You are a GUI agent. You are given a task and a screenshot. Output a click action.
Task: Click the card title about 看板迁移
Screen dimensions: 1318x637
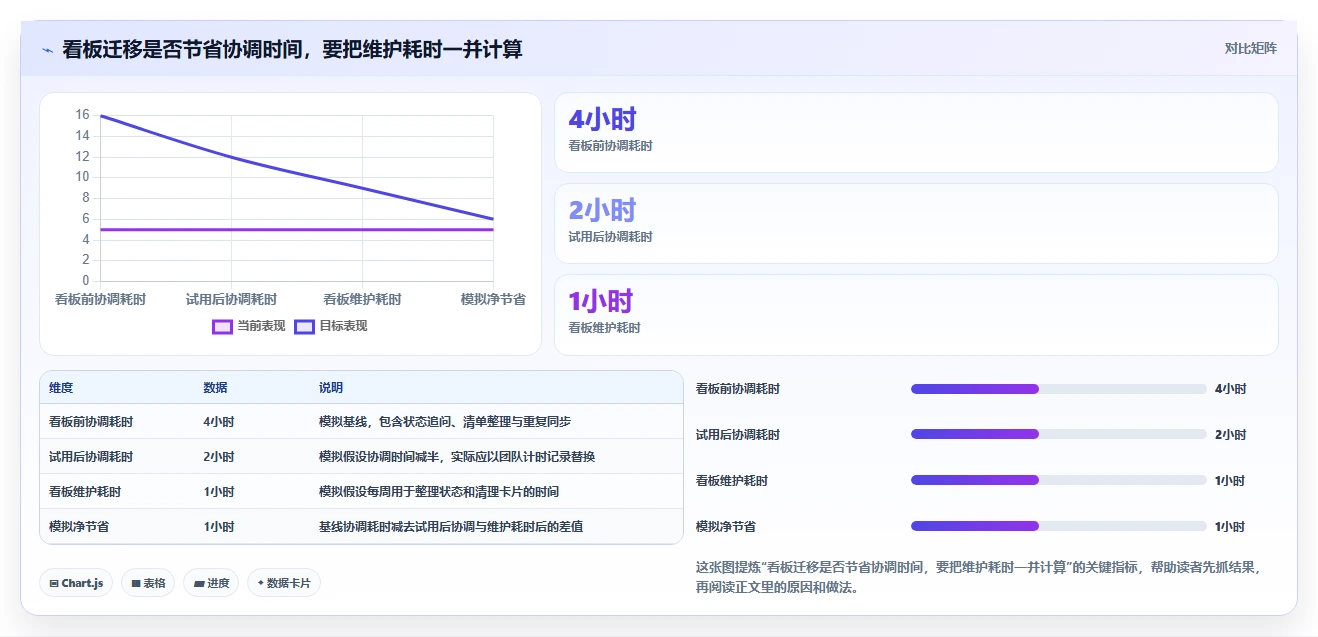tap(292, 49)
